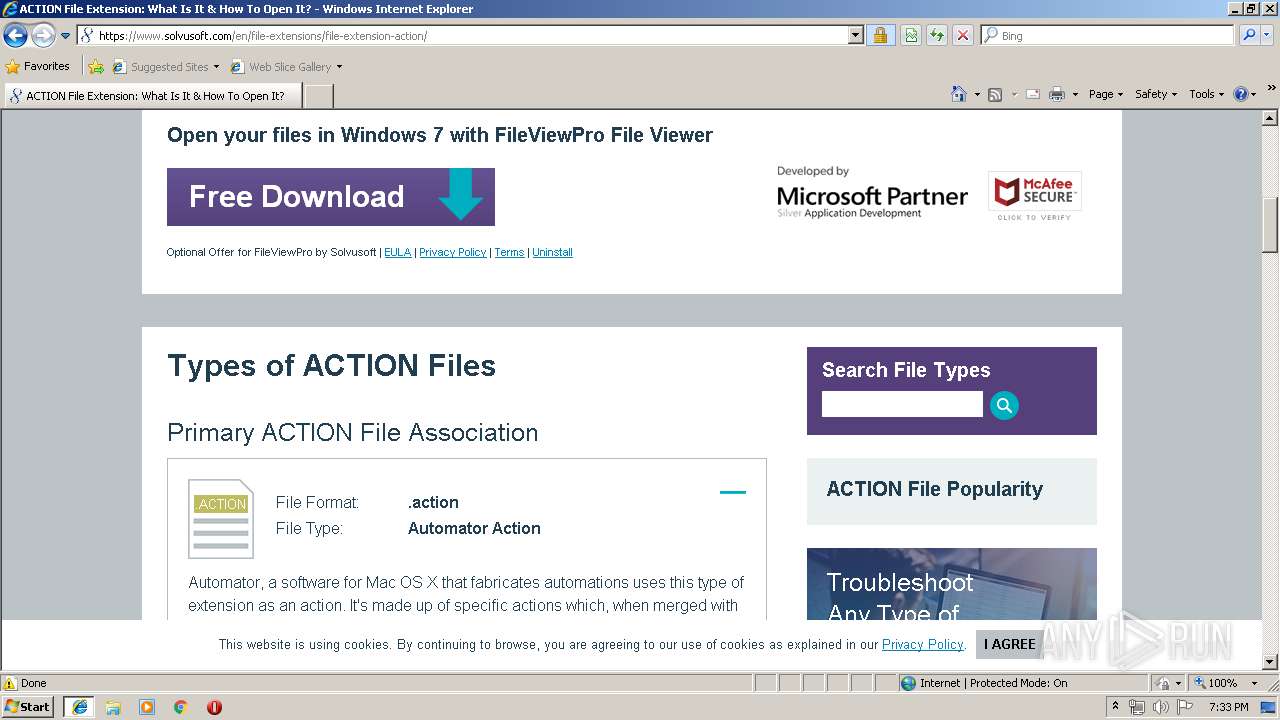The image size is (1280, 720).
Task: Open the recent pages dropdown beside Forward
Action: coord(66,36)
